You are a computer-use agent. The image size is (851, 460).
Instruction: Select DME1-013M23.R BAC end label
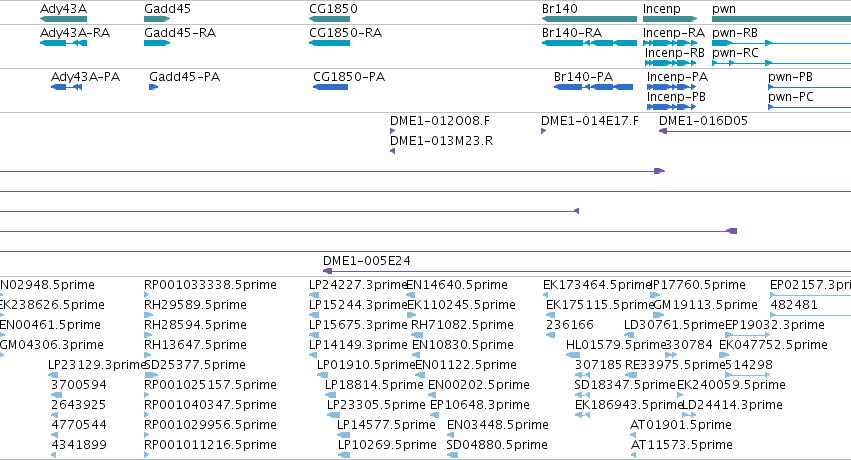pos(442,141)
